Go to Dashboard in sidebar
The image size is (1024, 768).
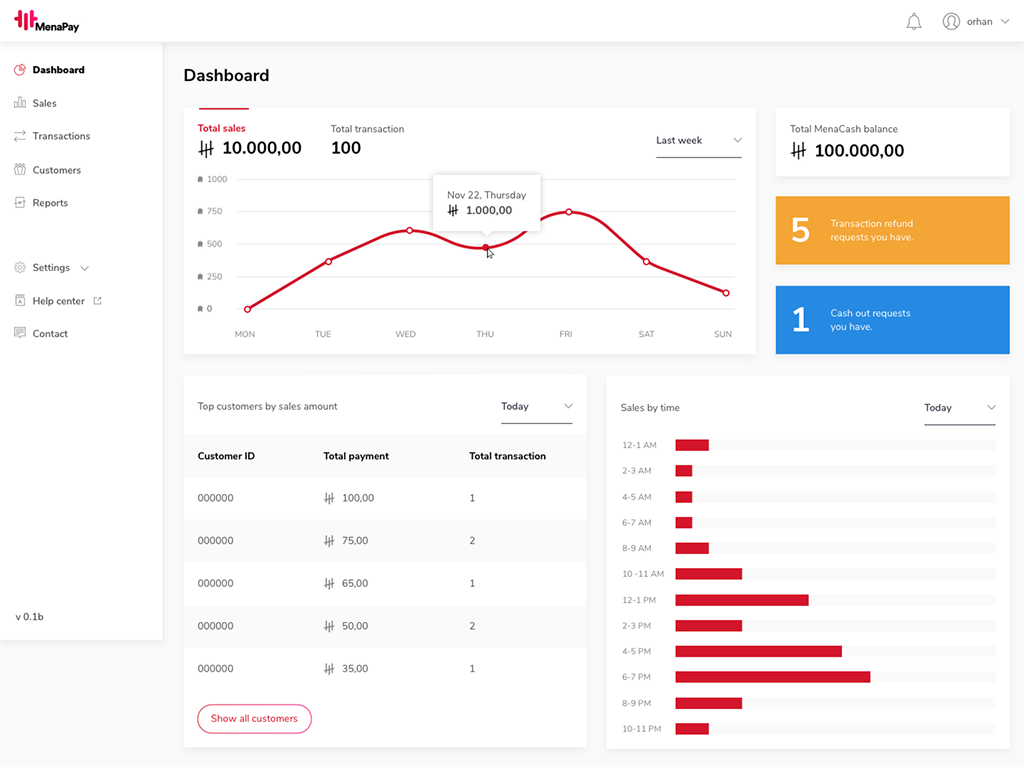coord(58,70)
